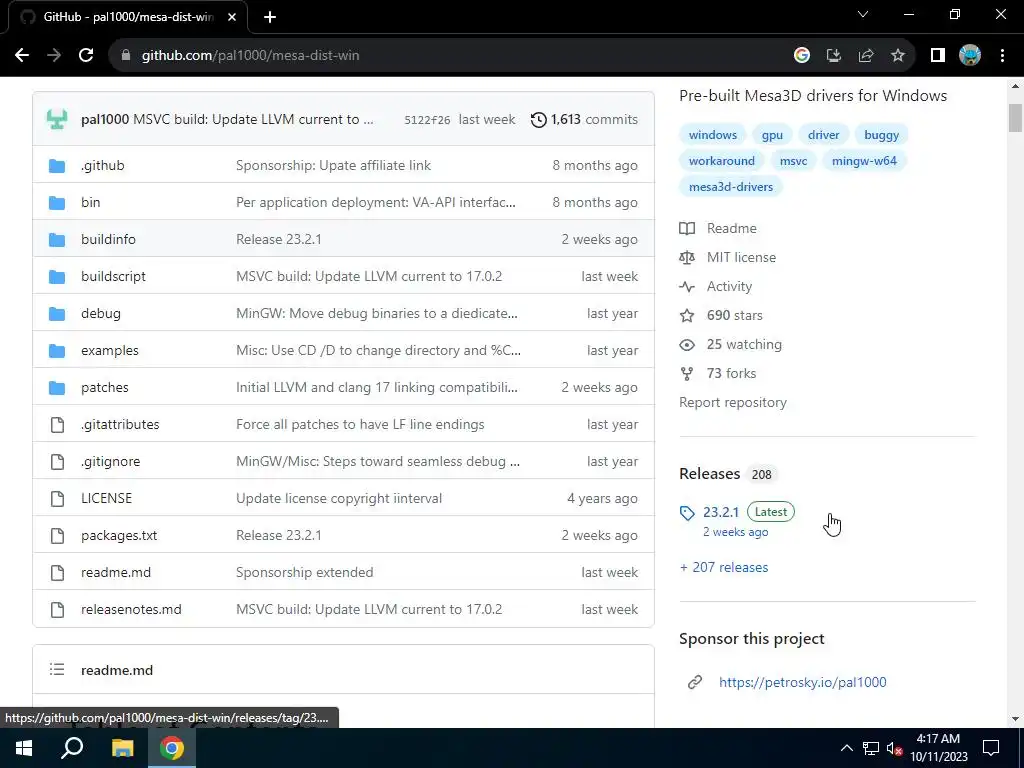
Task: Click the pal1000 avatar icon
Action: [x=57, y=120]
